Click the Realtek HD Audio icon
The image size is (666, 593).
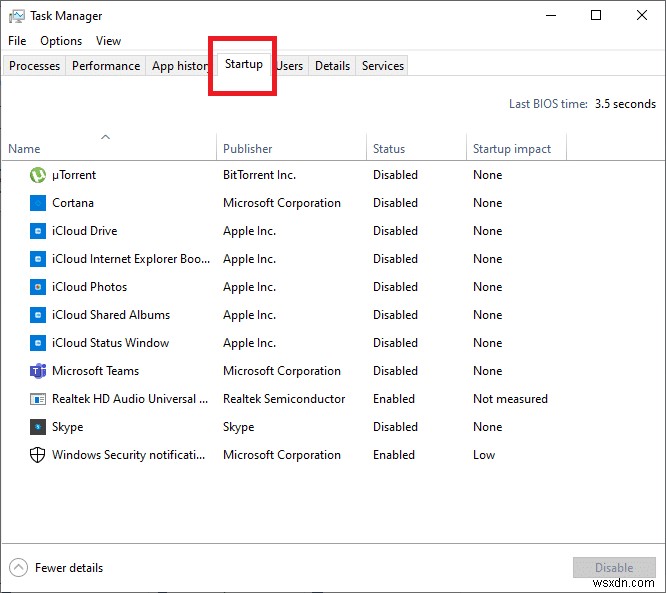click(38, 399)
